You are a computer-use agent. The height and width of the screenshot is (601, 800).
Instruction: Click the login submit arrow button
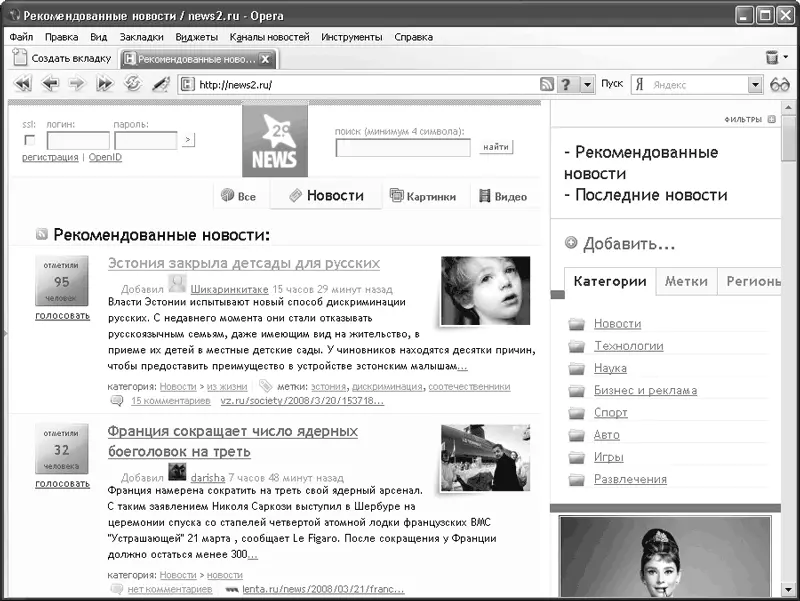[x=188, y=139]
